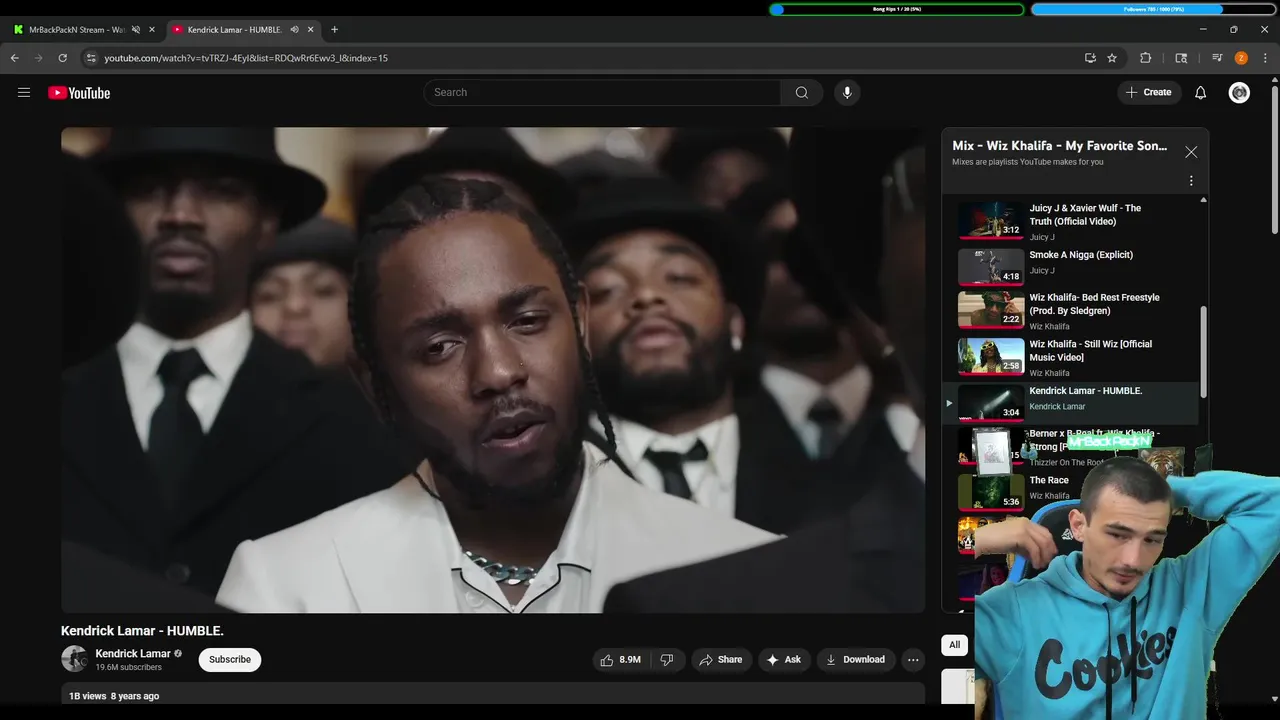Subscribe to Kendrick Lamar channel
The image size is (1280, 720).
(x=230, y=660)
